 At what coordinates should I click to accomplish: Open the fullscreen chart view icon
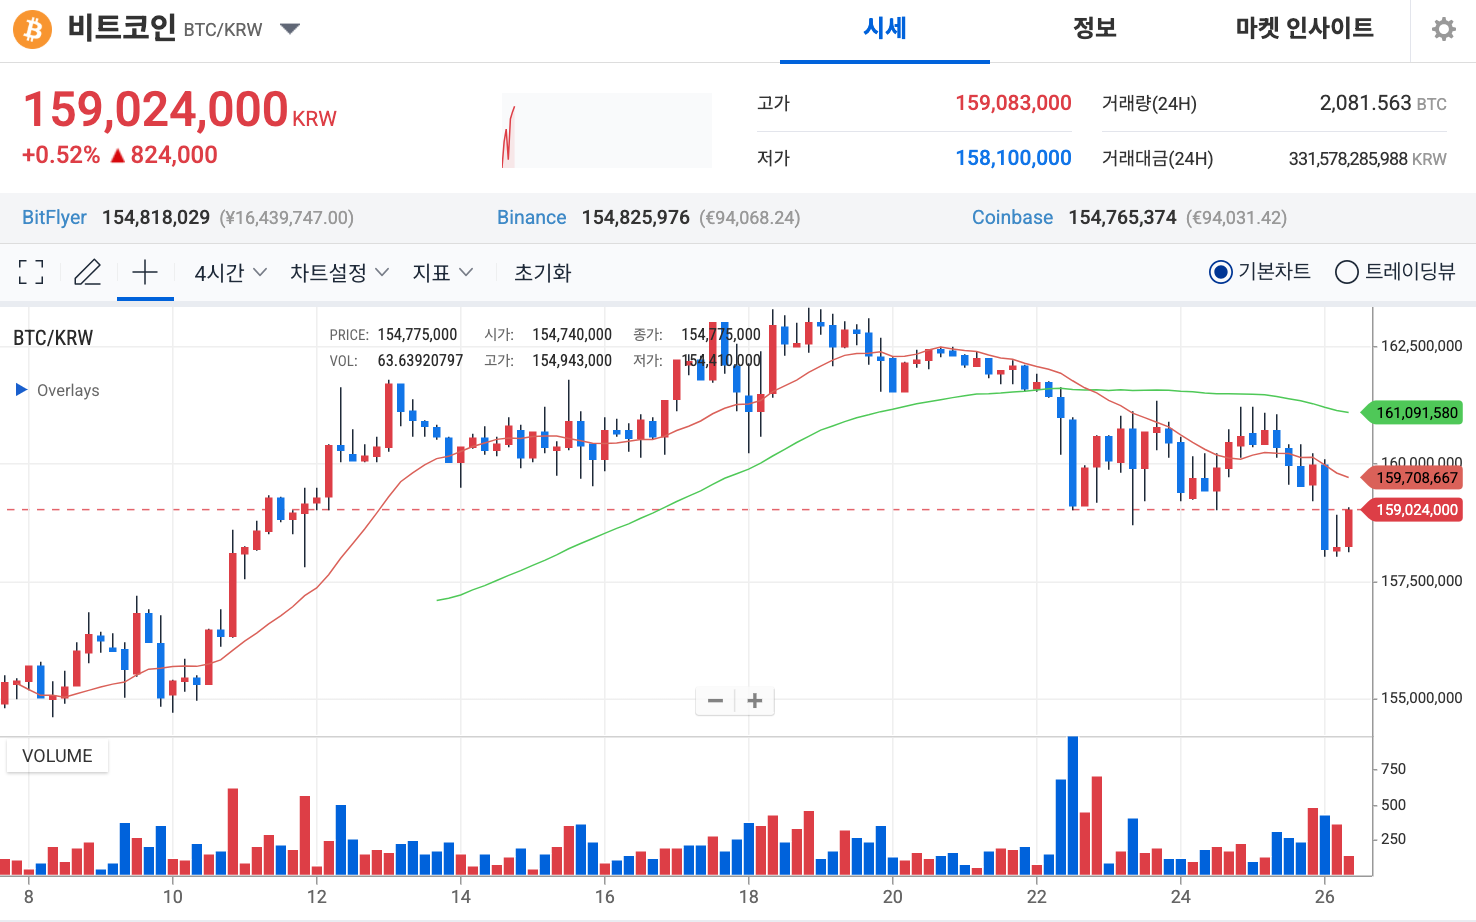[x=31, y=271]
